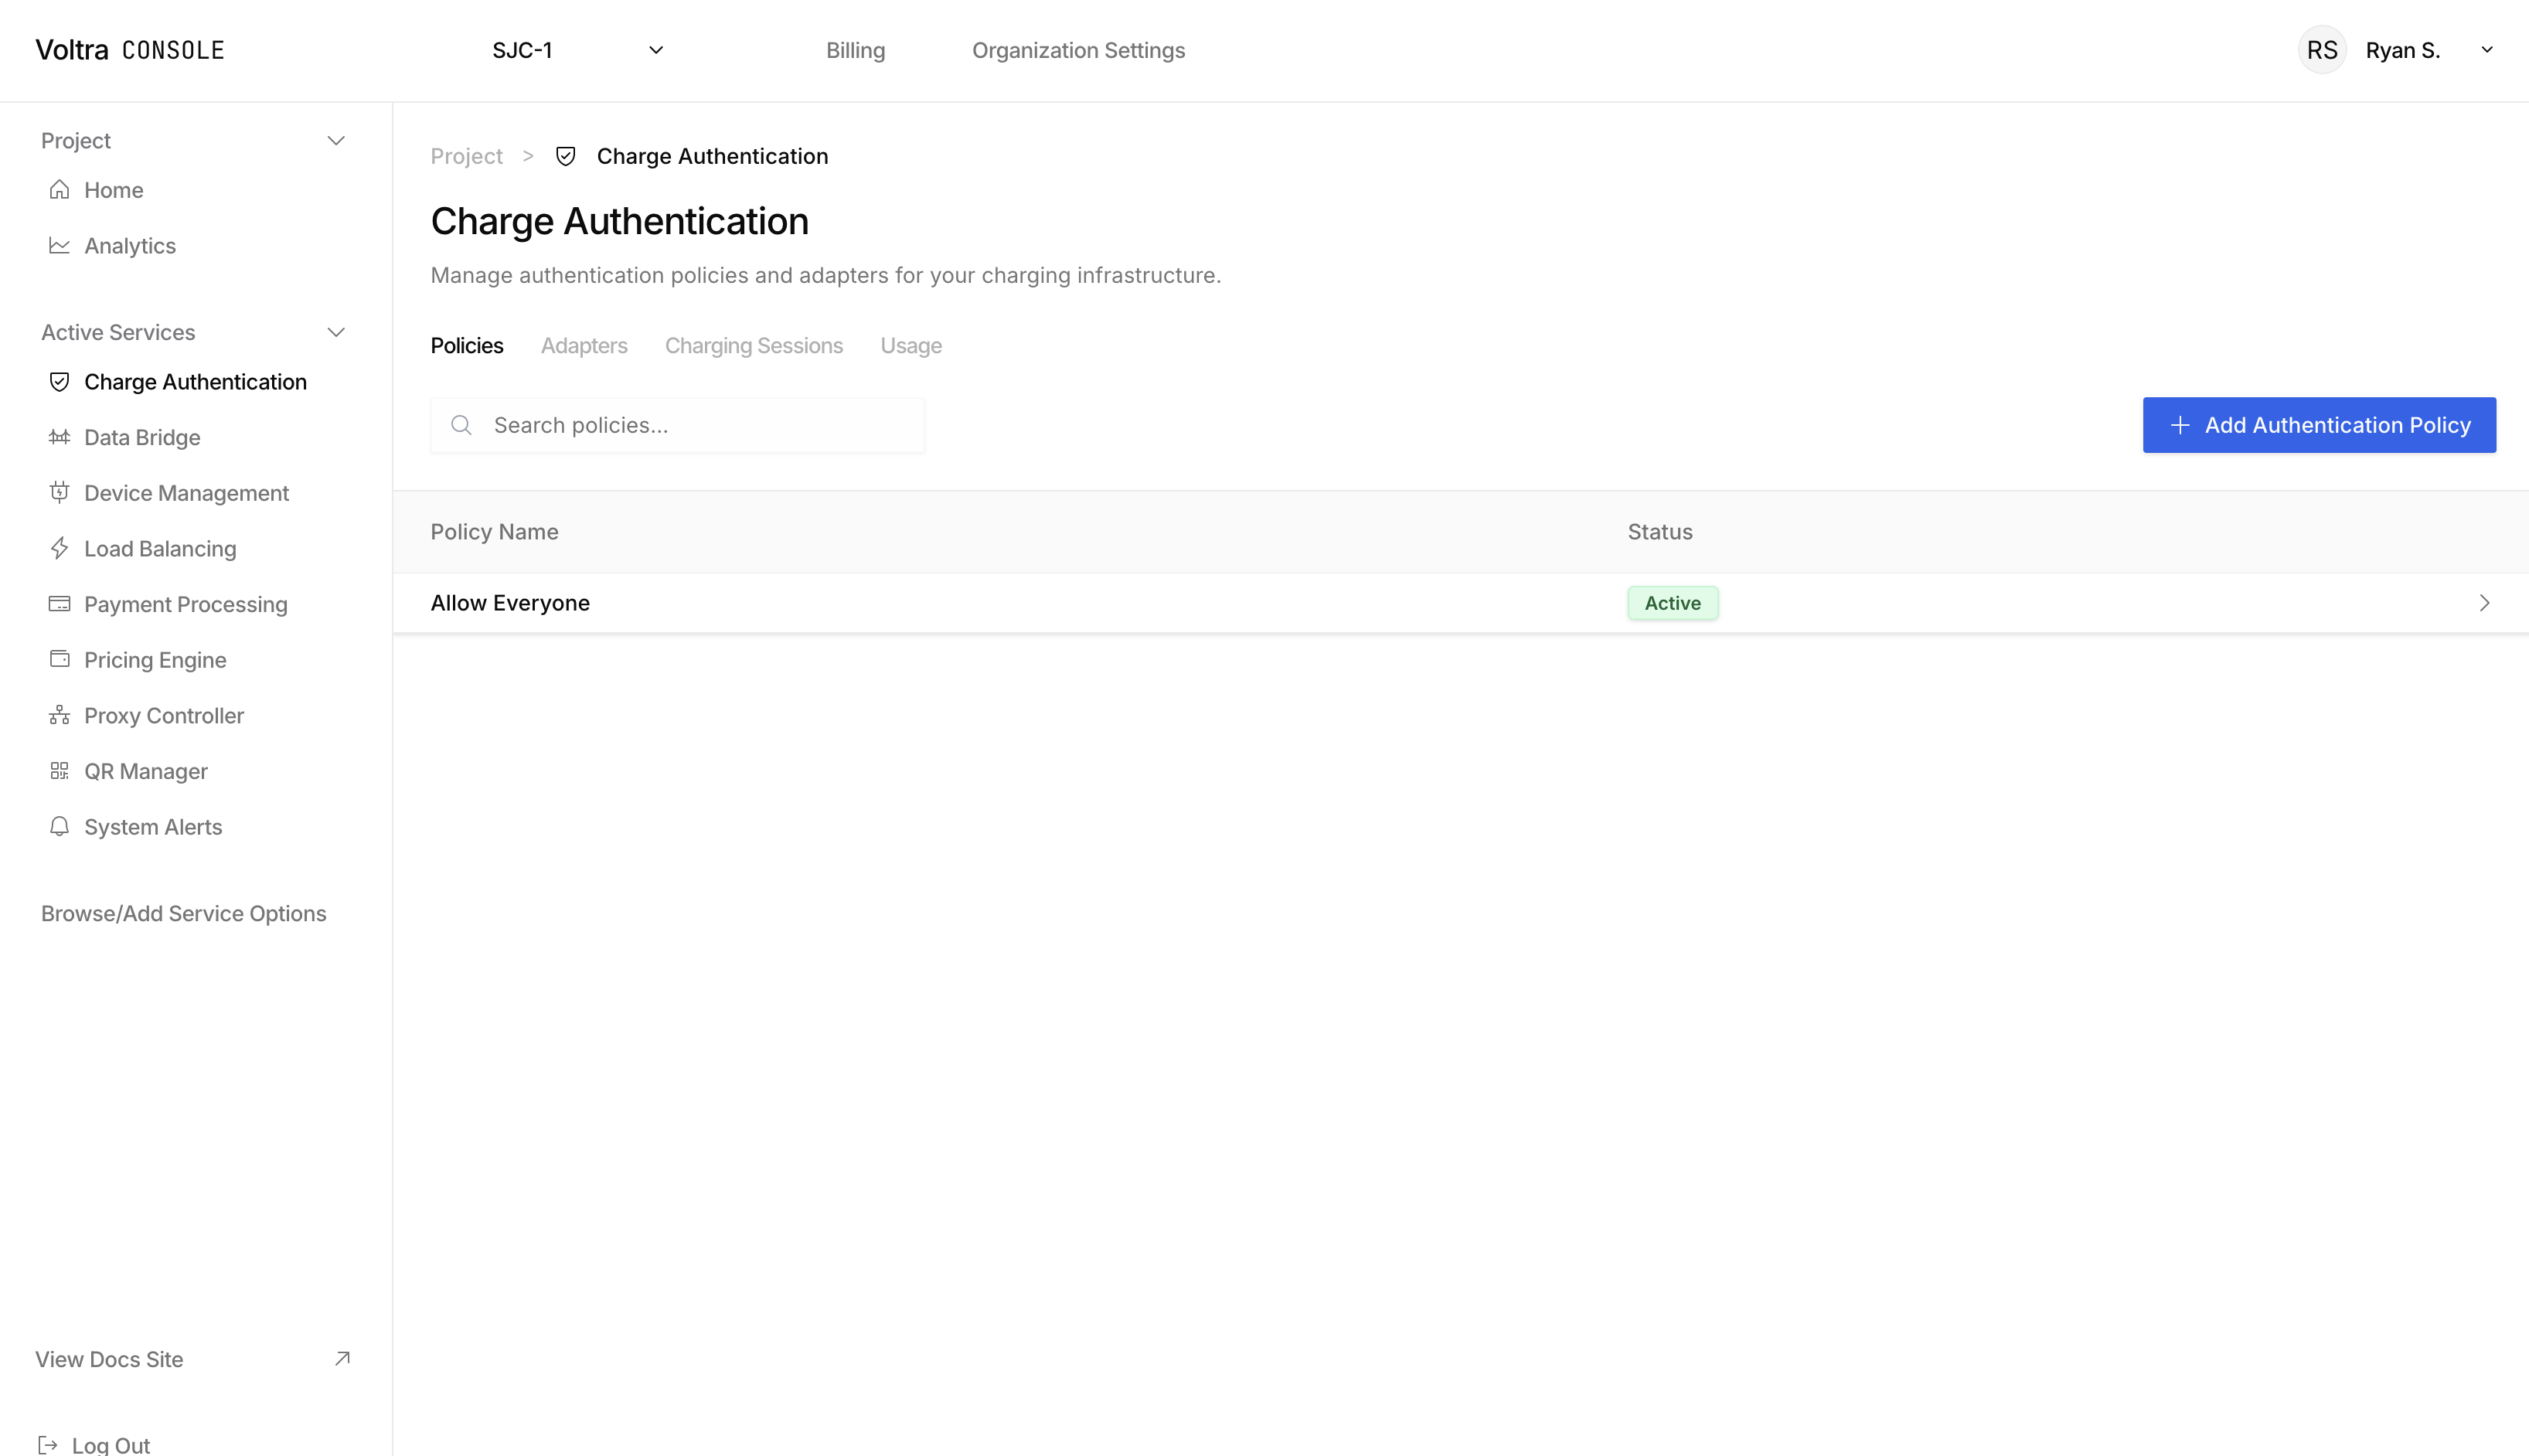Click the search magnifier in policy search

coord(462,425)
